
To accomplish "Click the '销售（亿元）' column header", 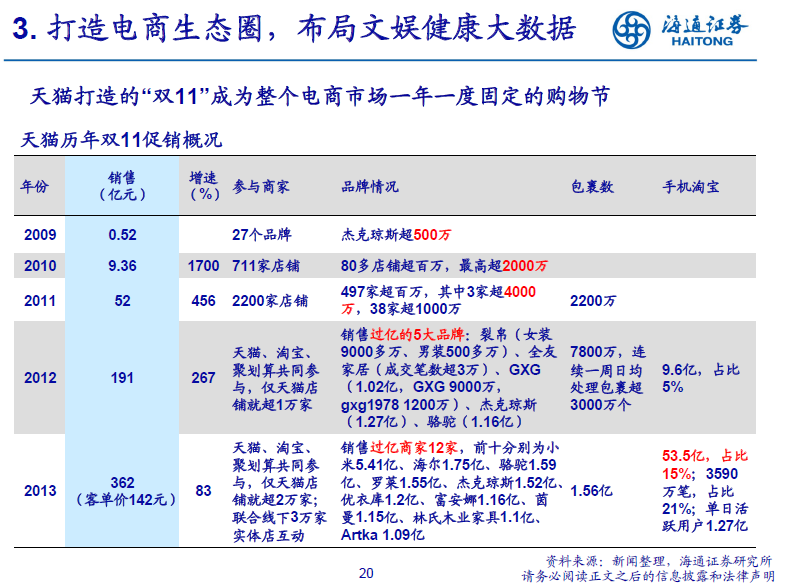I will tap(122, 186).
